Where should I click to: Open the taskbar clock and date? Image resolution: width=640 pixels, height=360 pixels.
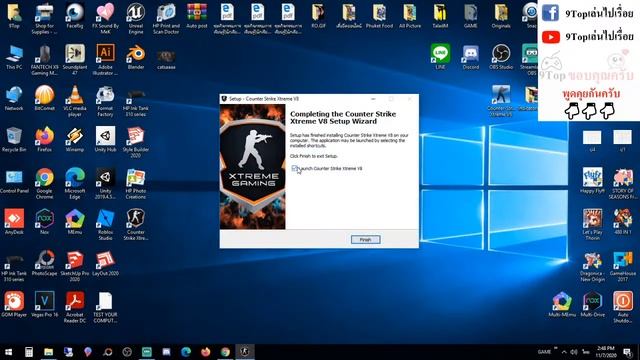(605, 352)
